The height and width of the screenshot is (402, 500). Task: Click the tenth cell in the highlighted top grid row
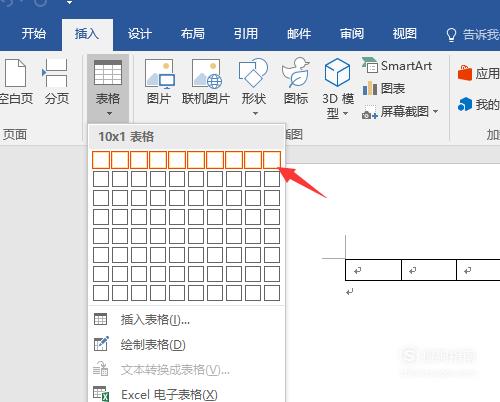(x=272, y=160)
